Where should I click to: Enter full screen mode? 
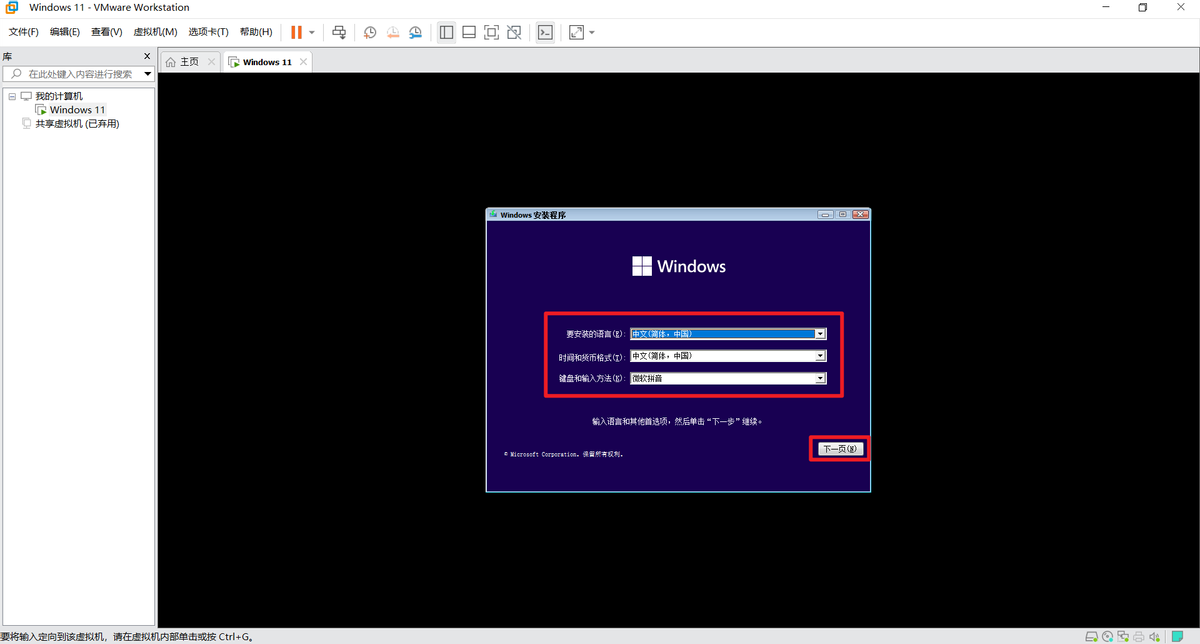(491, 32)
